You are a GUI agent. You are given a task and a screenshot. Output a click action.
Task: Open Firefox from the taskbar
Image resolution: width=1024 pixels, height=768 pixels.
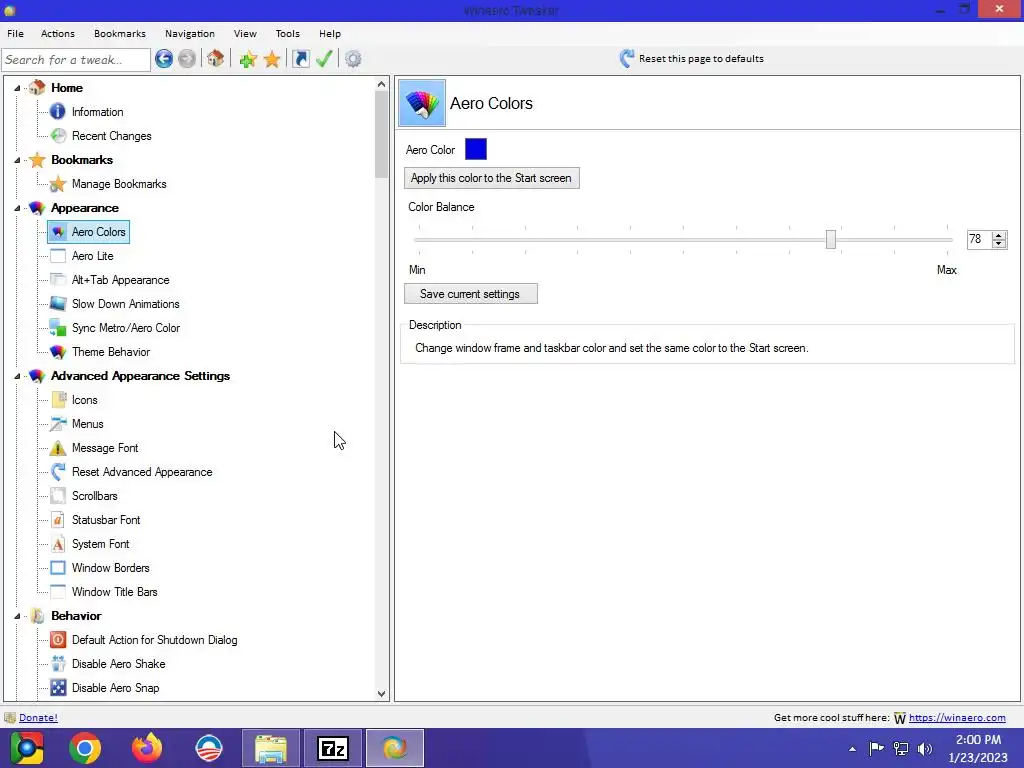click(147, 748)
